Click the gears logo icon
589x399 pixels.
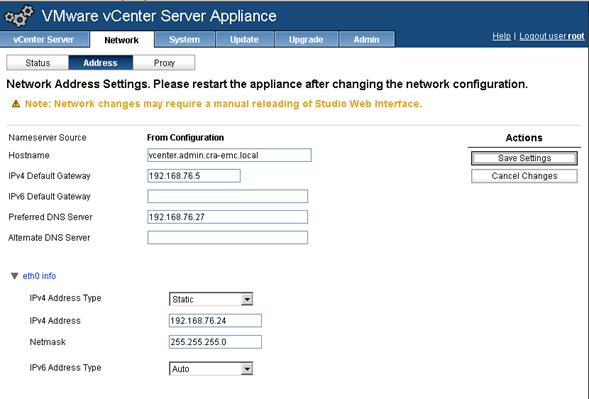pos(19,16)
